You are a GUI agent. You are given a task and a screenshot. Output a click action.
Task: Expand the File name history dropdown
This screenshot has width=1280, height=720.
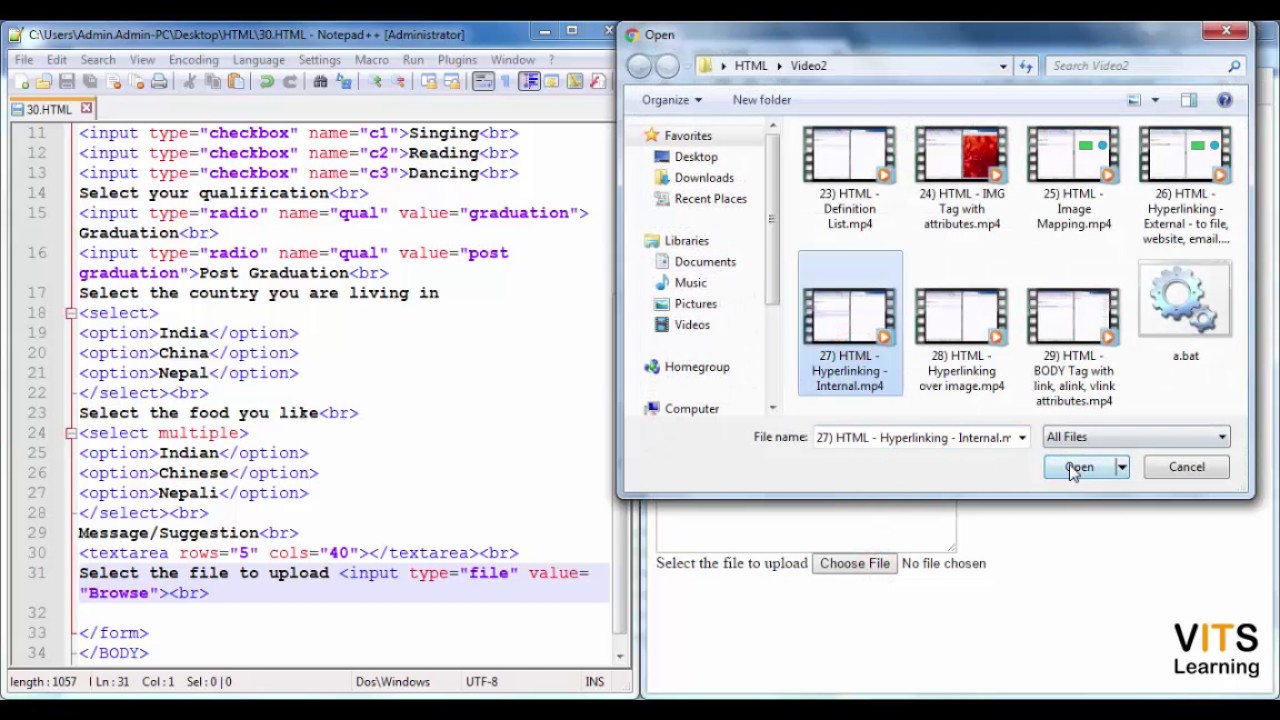coord(1021,438)
